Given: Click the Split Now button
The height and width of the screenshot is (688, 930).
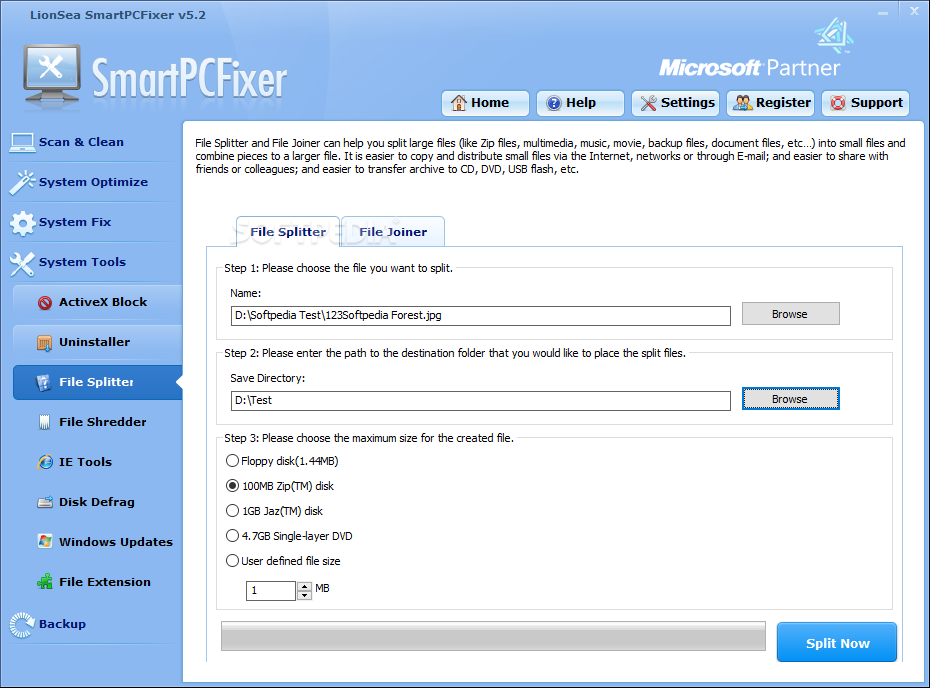Looking at the screenshot, I should pyautogui.click(x=837, y=642).
